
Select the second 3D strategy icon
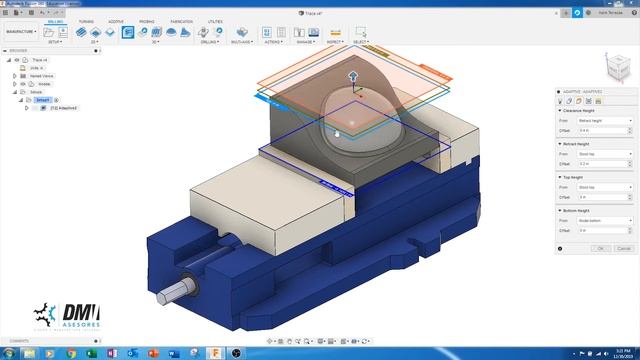142,32
